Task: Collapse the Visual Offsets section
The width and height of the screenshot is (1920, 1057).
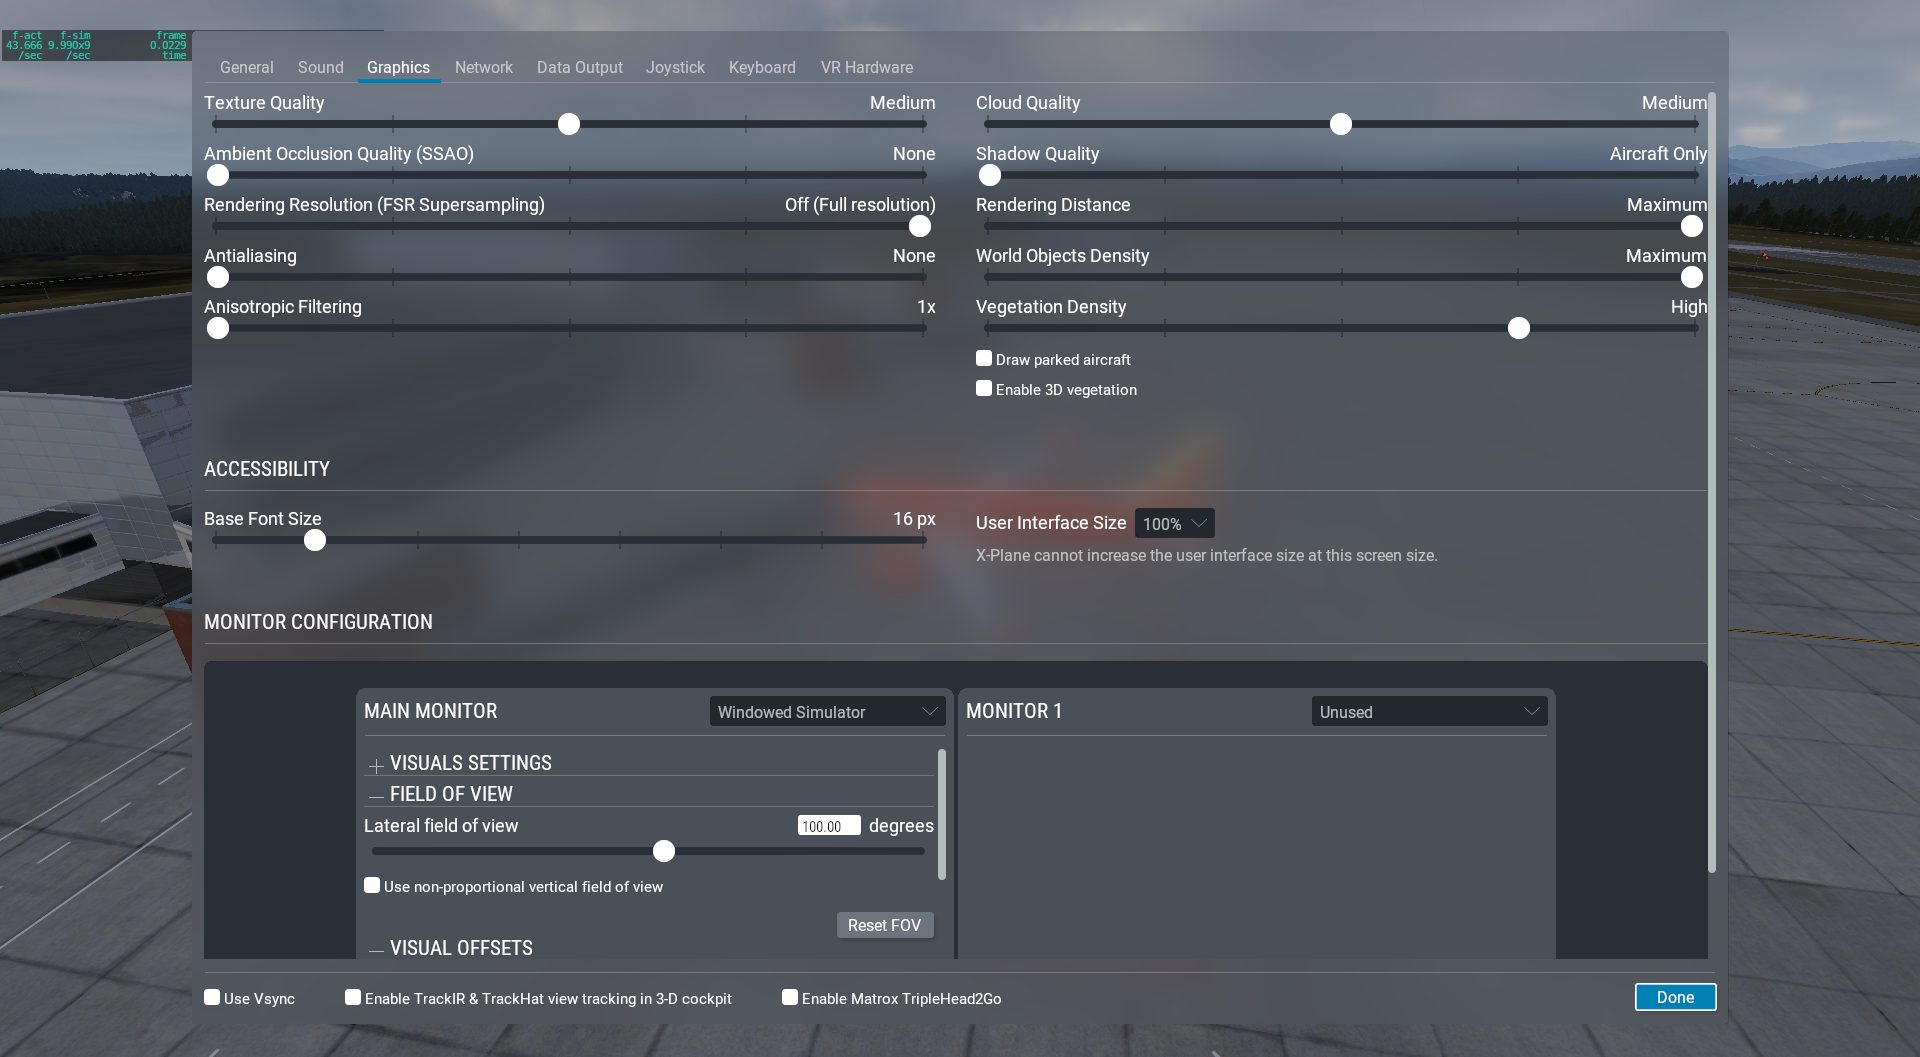Action: pyautogui.click(x=376, y=950)
